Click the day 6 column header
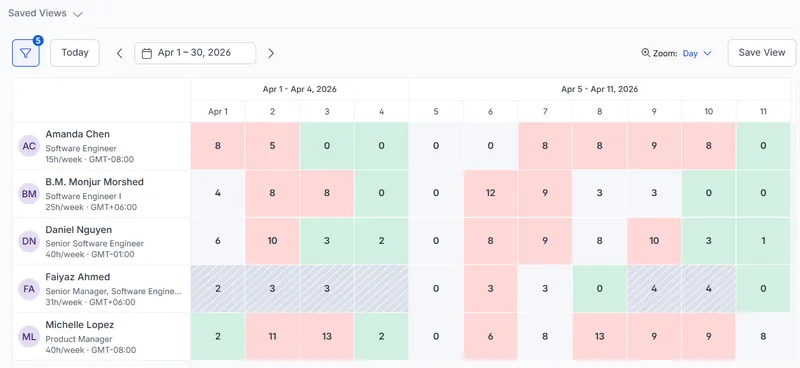The width and height of the screenshot is (800, 368). [x=490, y=111]
